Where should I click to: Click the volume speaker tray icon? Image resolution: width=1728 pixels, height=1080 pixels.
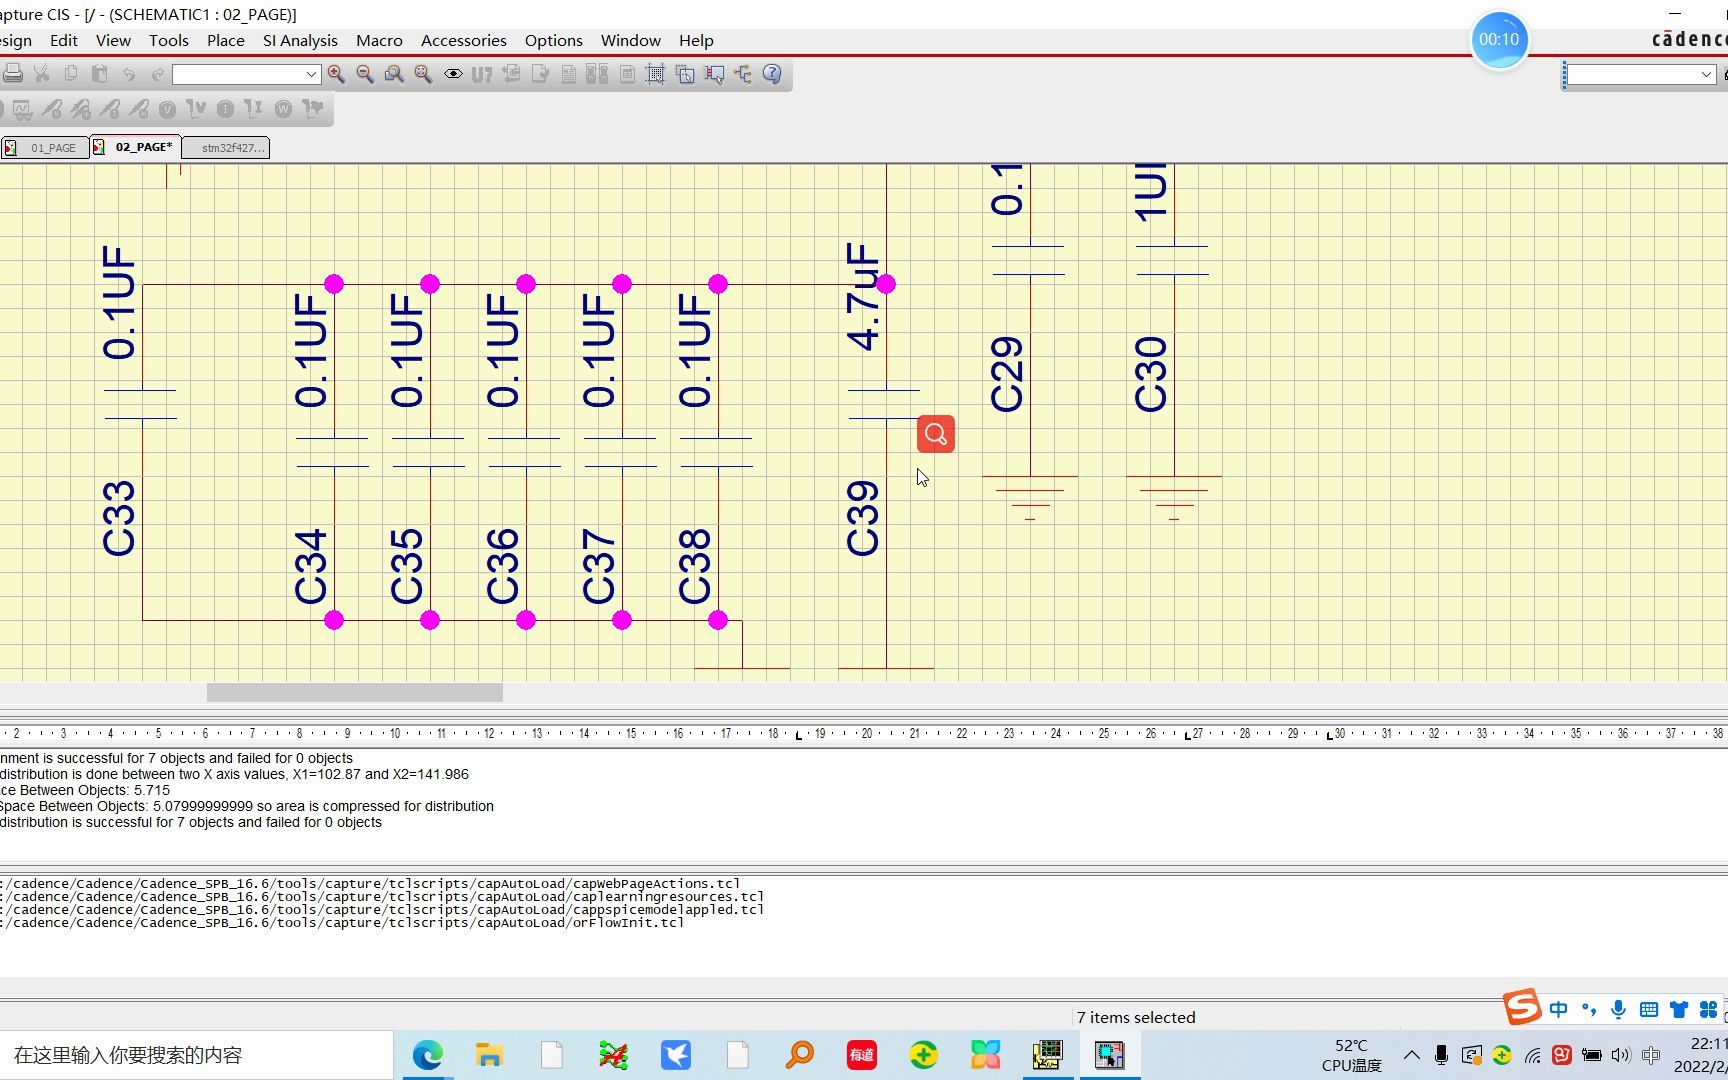[x=1621, y=1055]
